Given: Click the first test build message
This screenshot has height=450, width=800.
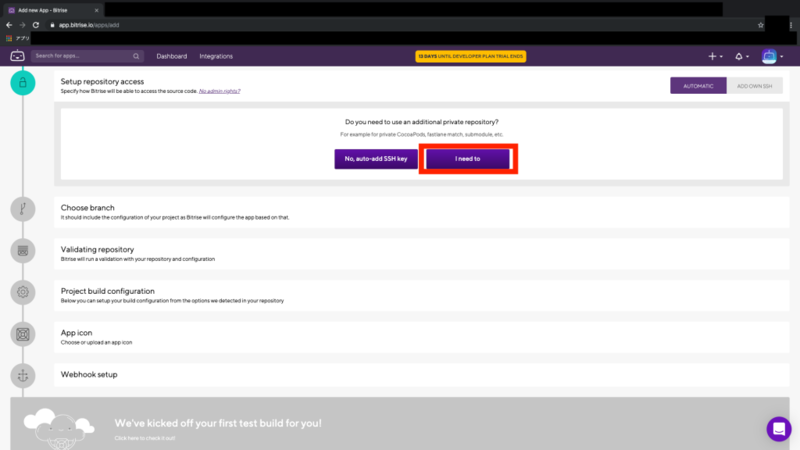Looking at the screenshot, I should [218, 423].
